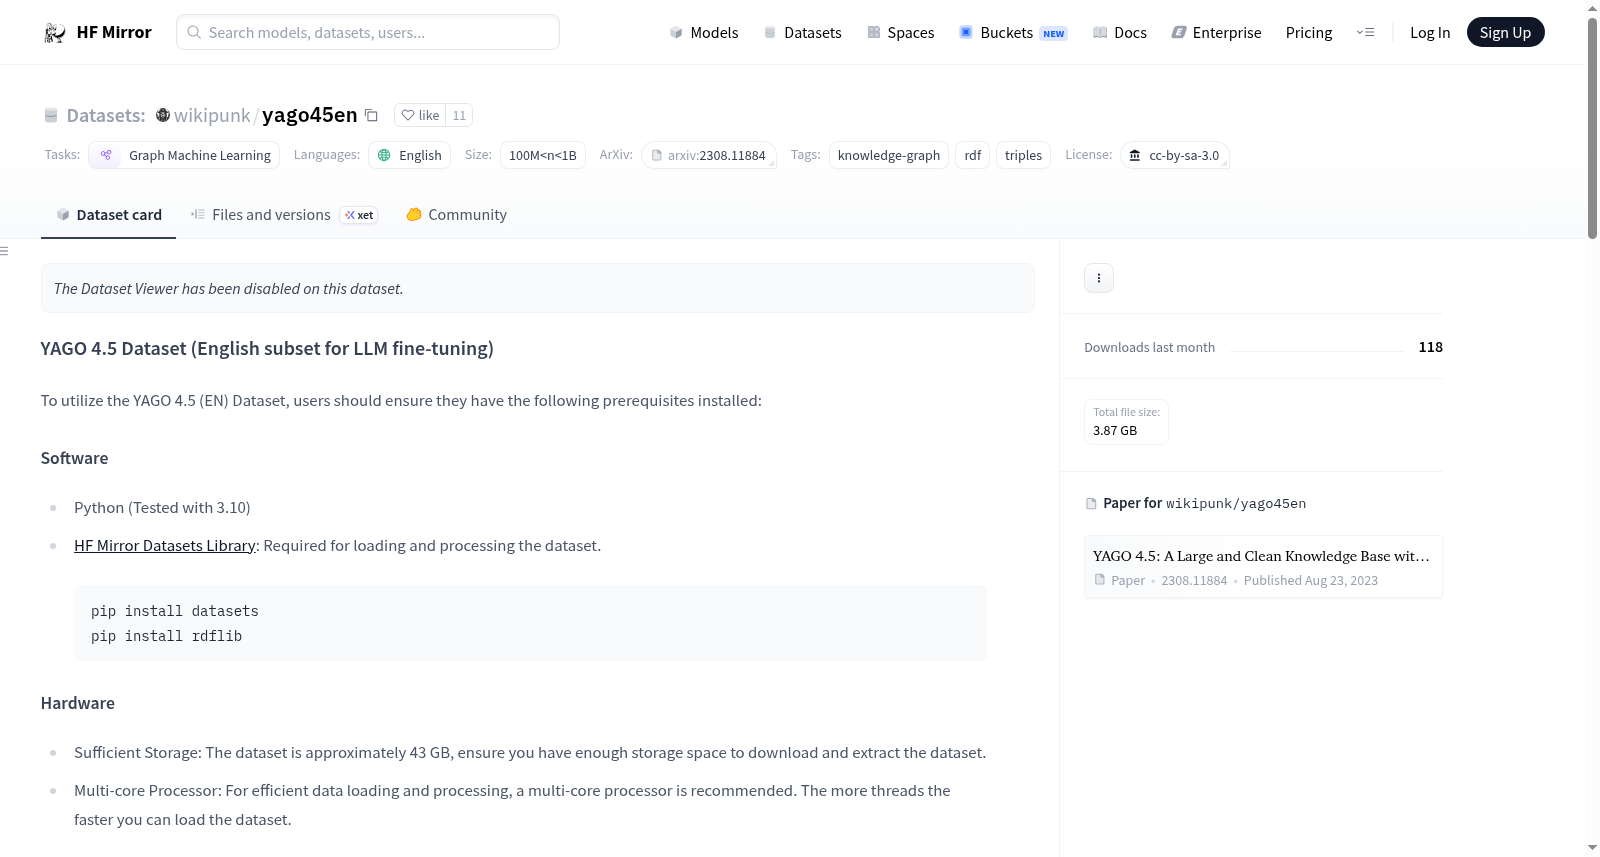Click the yago45en dataset title

tap(310, 115)
